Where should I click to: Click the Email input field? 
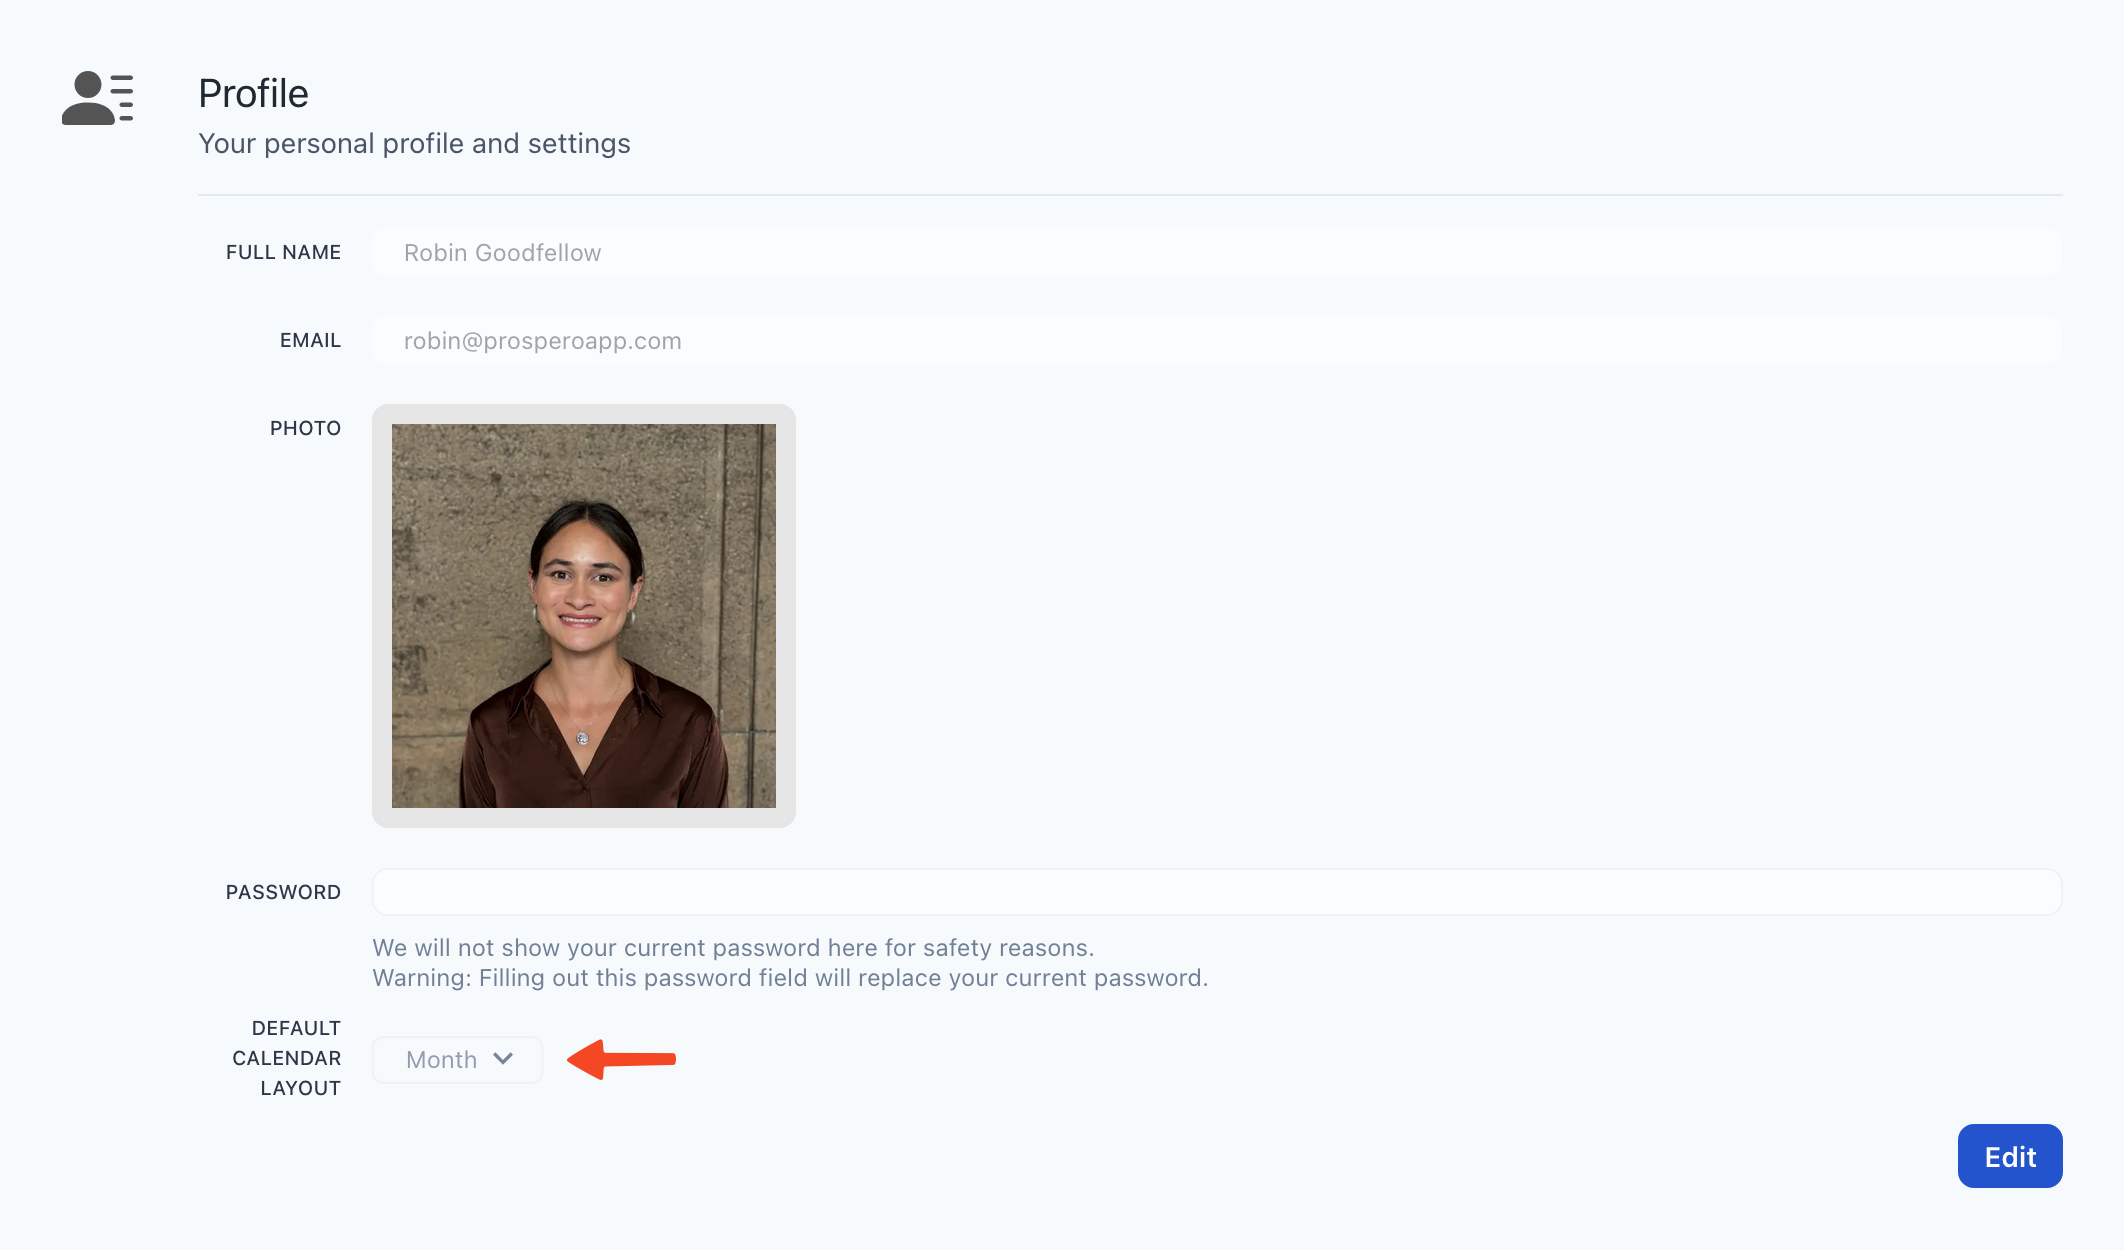(x=1216, y=340)
